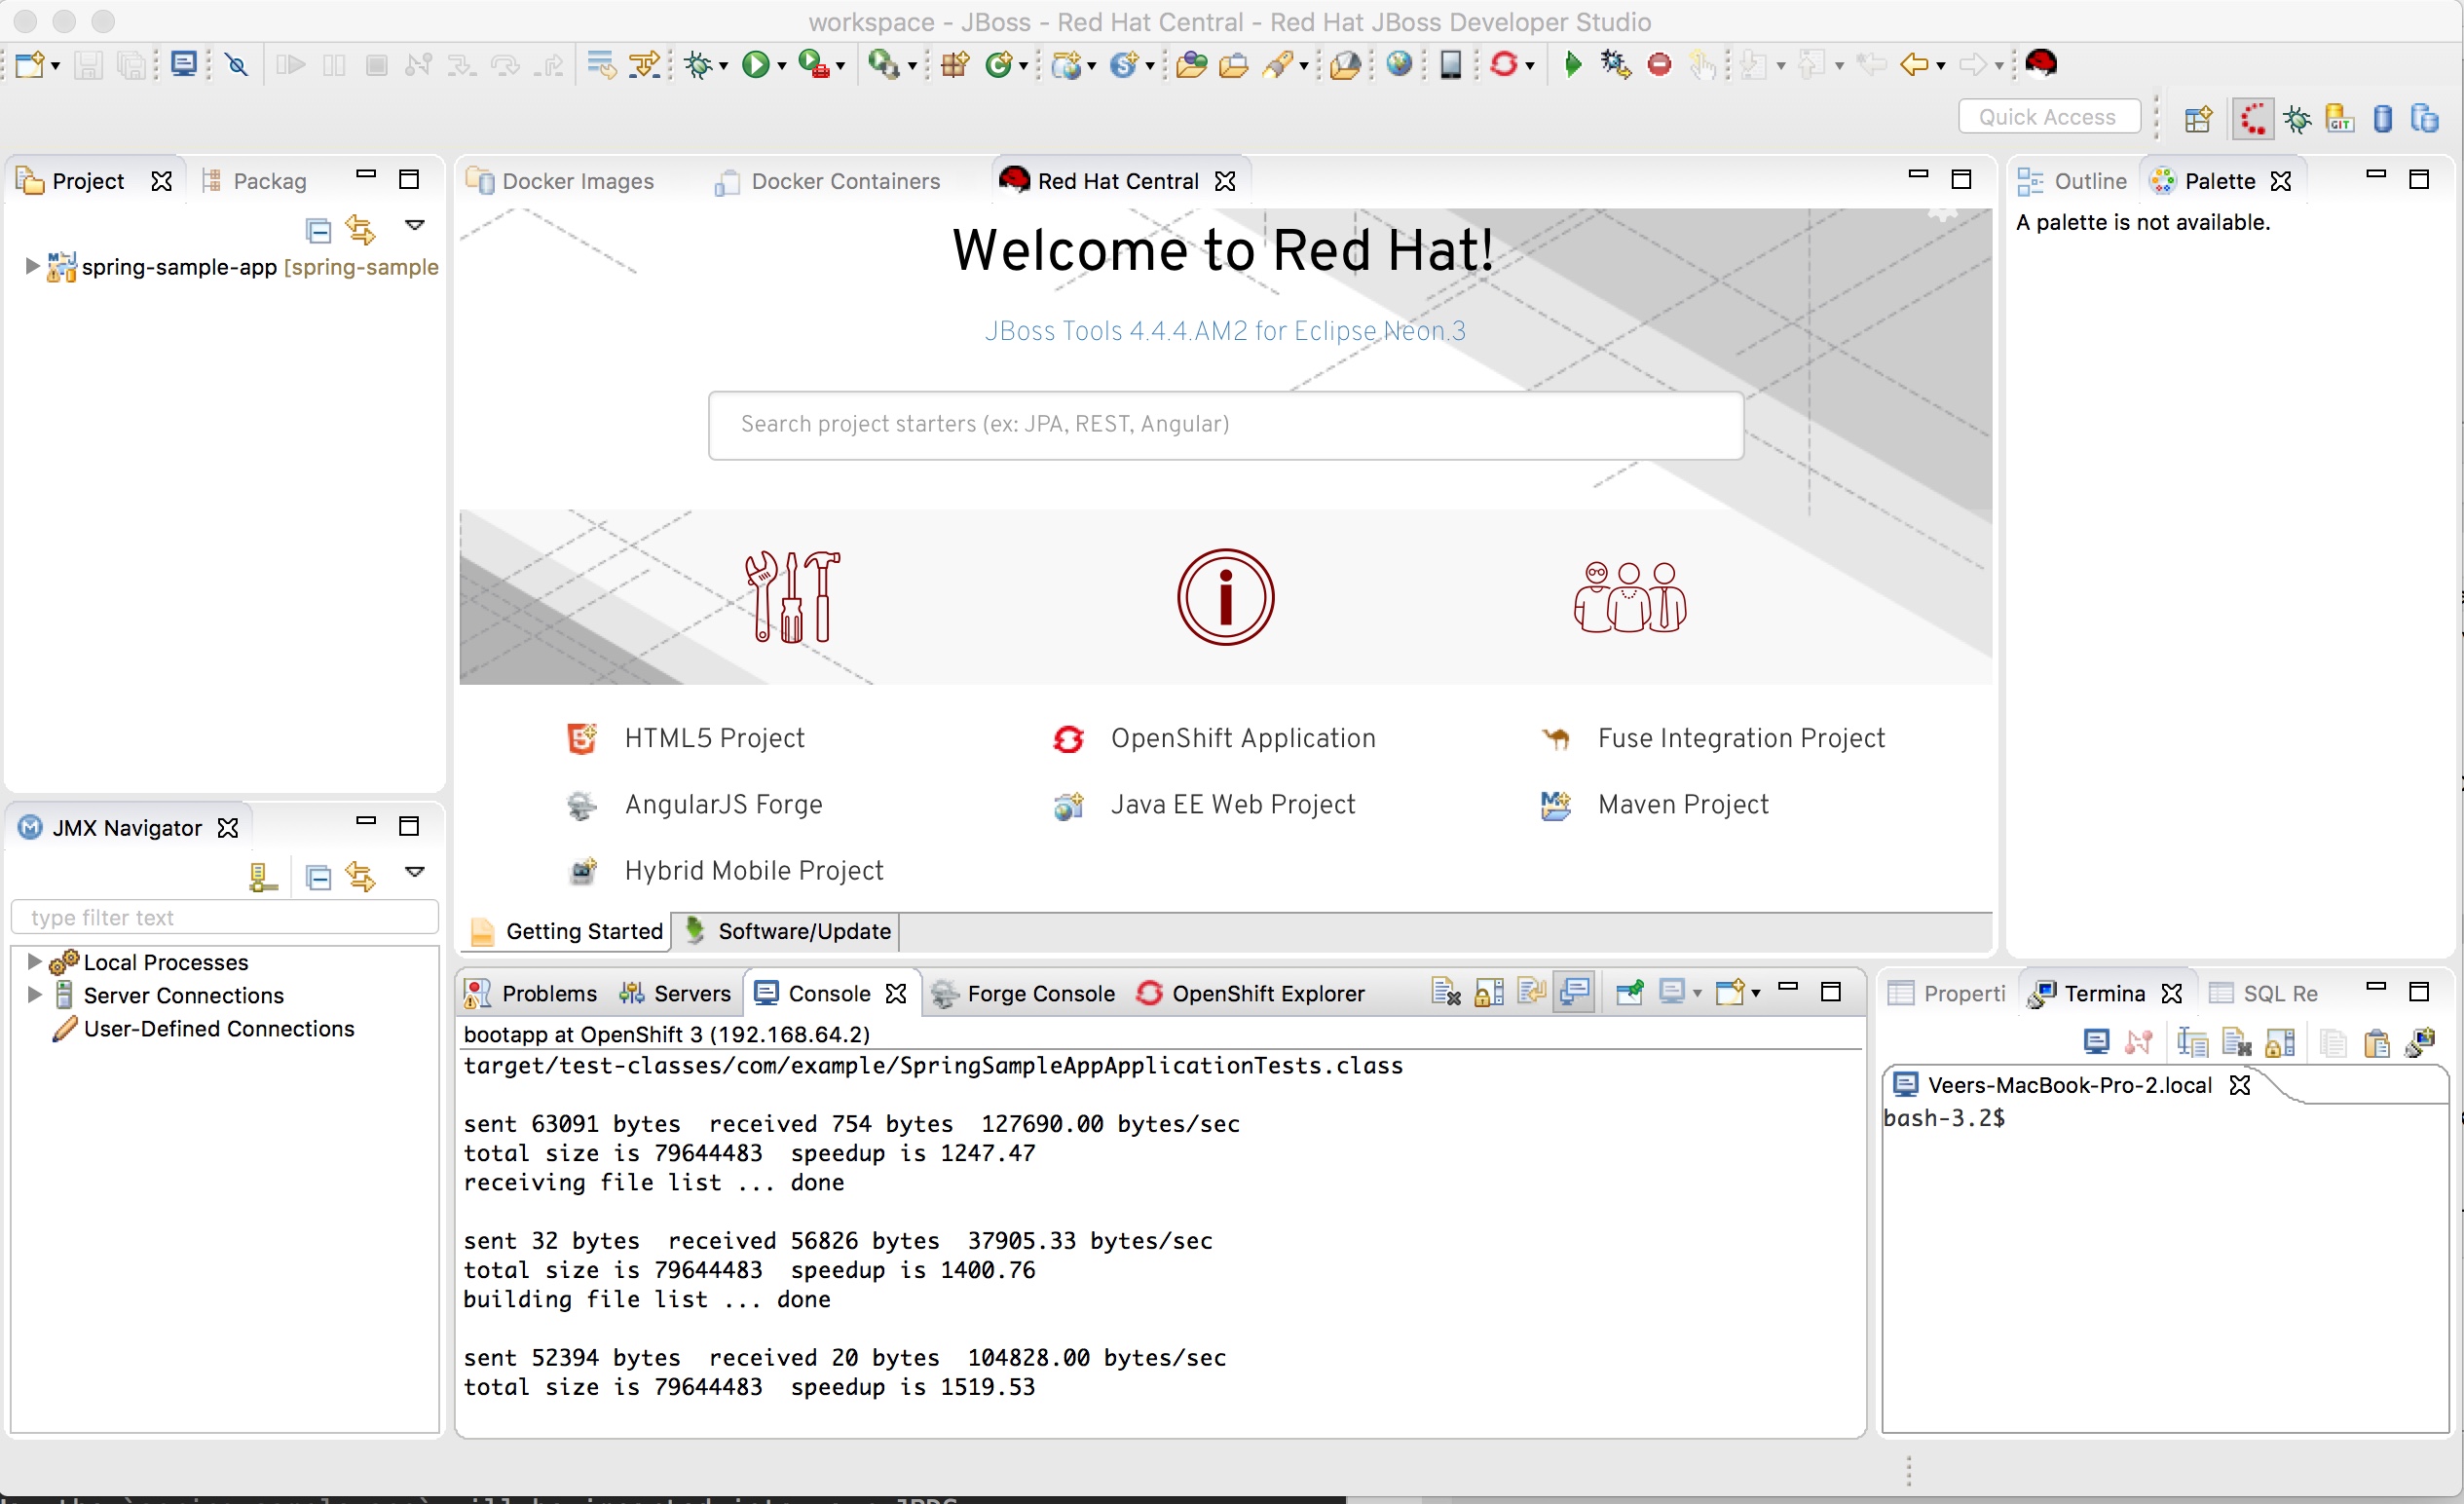Toggle Scroll Lock in Terminal view
The height and width of the screenshot is (1504, 2464).
(x=2279, y=1043)
